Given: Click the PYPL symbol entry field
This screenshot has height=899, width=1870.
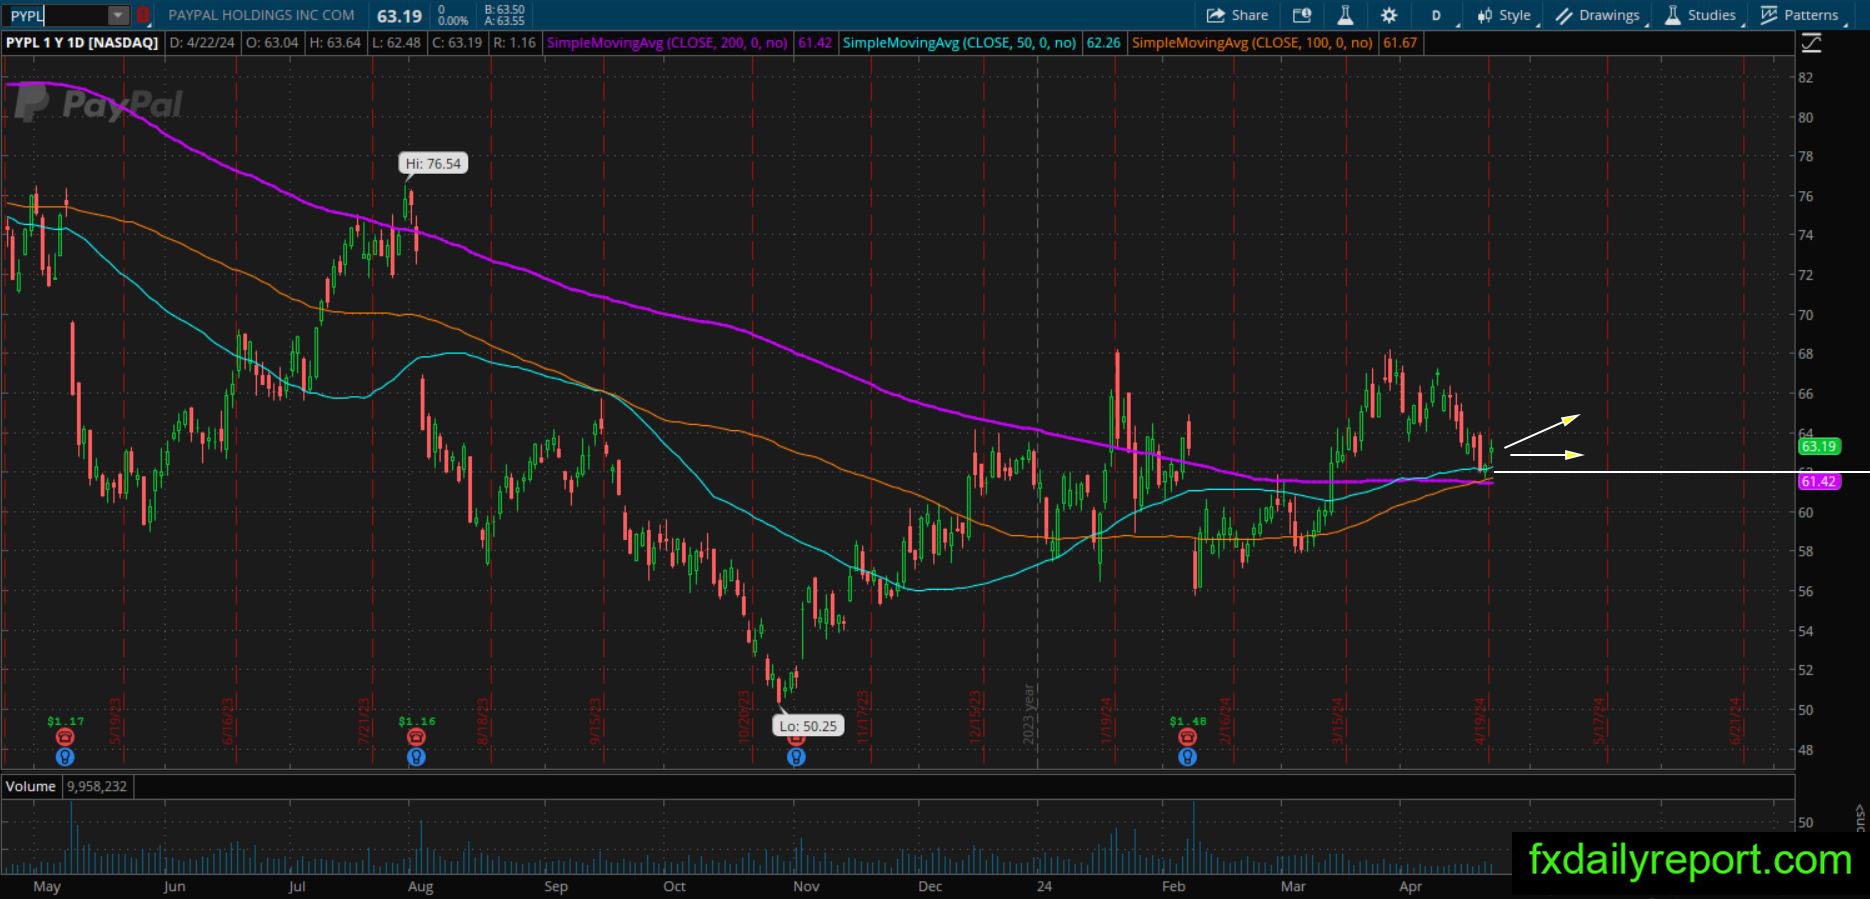Looking at the screenshot, I should coord(57,16).
